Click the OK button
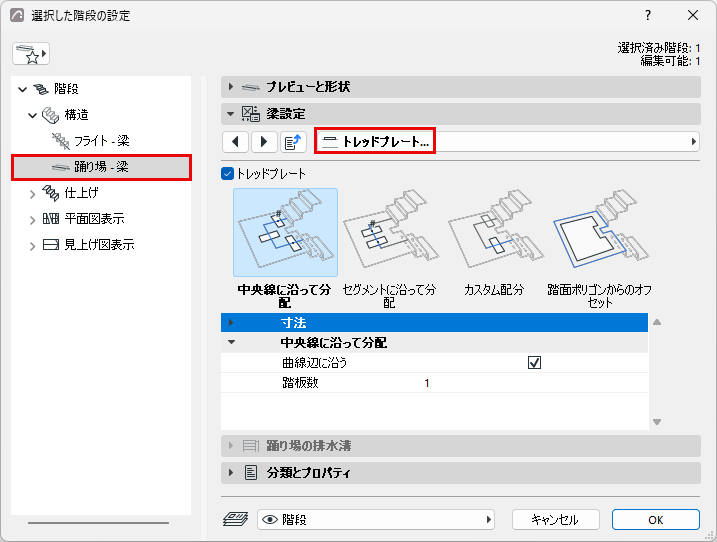Image resolution: width=717 pixels, height=542 pixels. click(x=656, y=520)
